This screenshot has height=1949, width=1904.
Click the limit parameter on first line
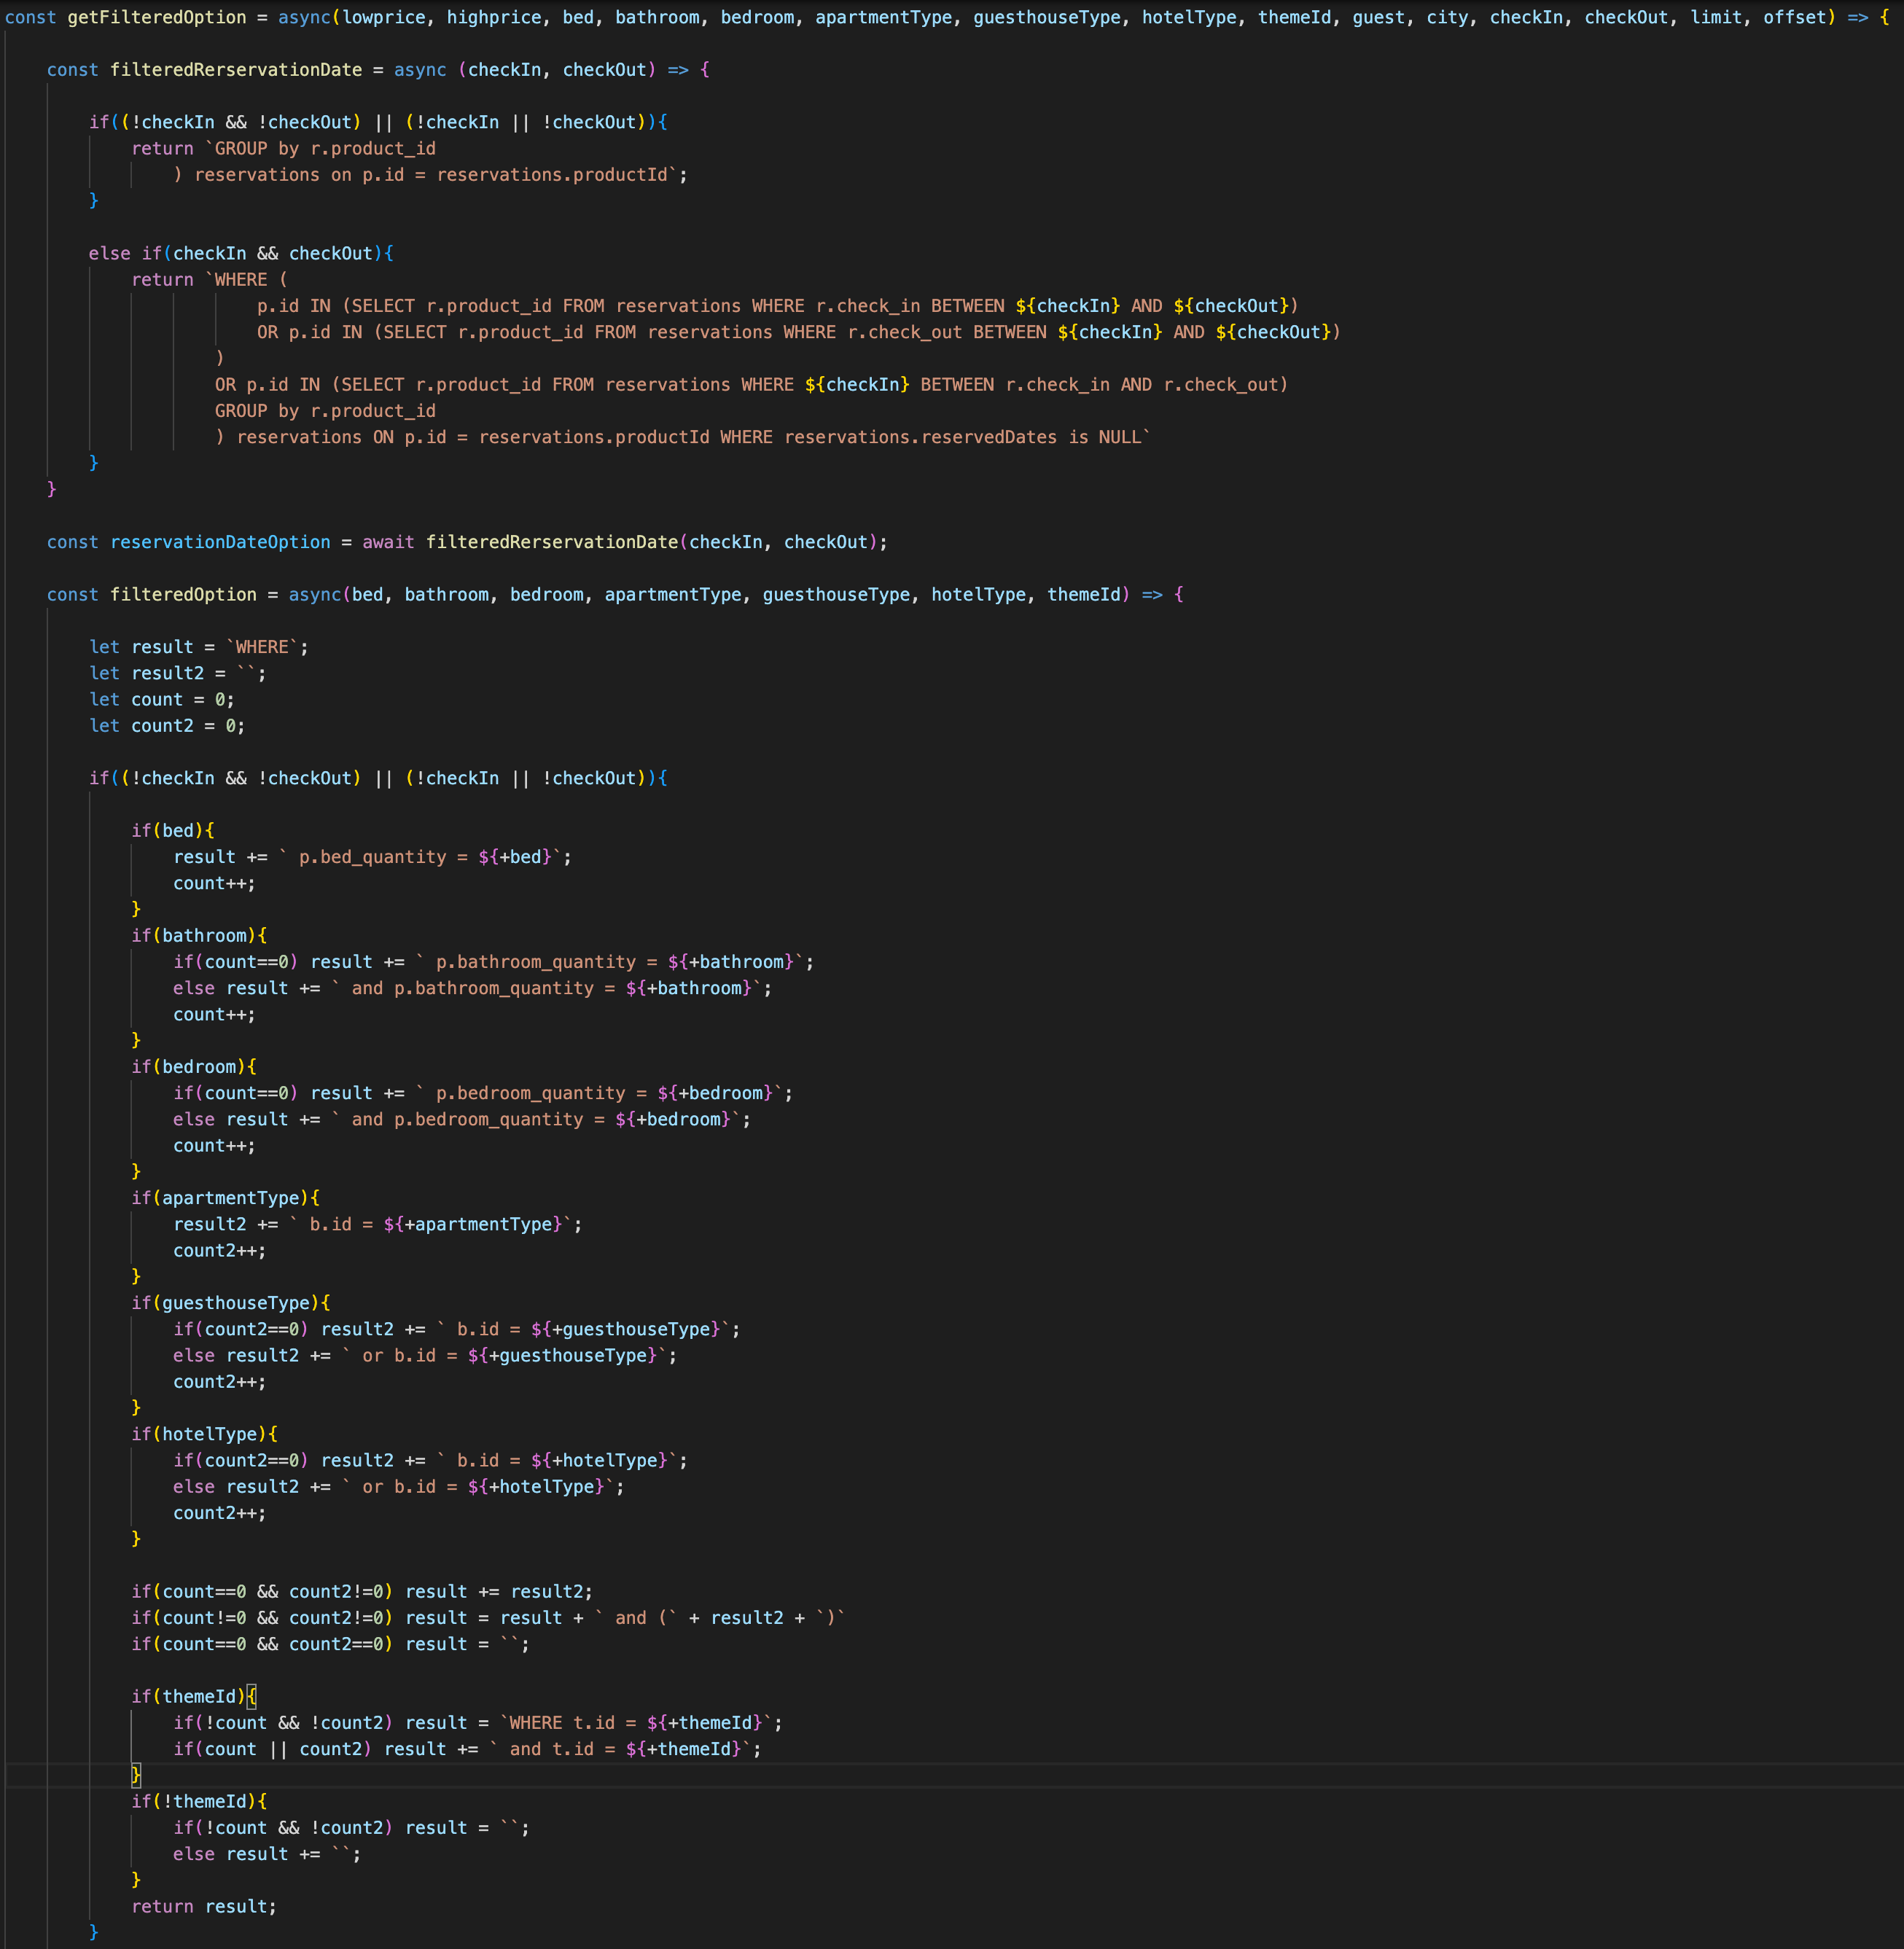pyautogui.click(x=1716, y=17)
